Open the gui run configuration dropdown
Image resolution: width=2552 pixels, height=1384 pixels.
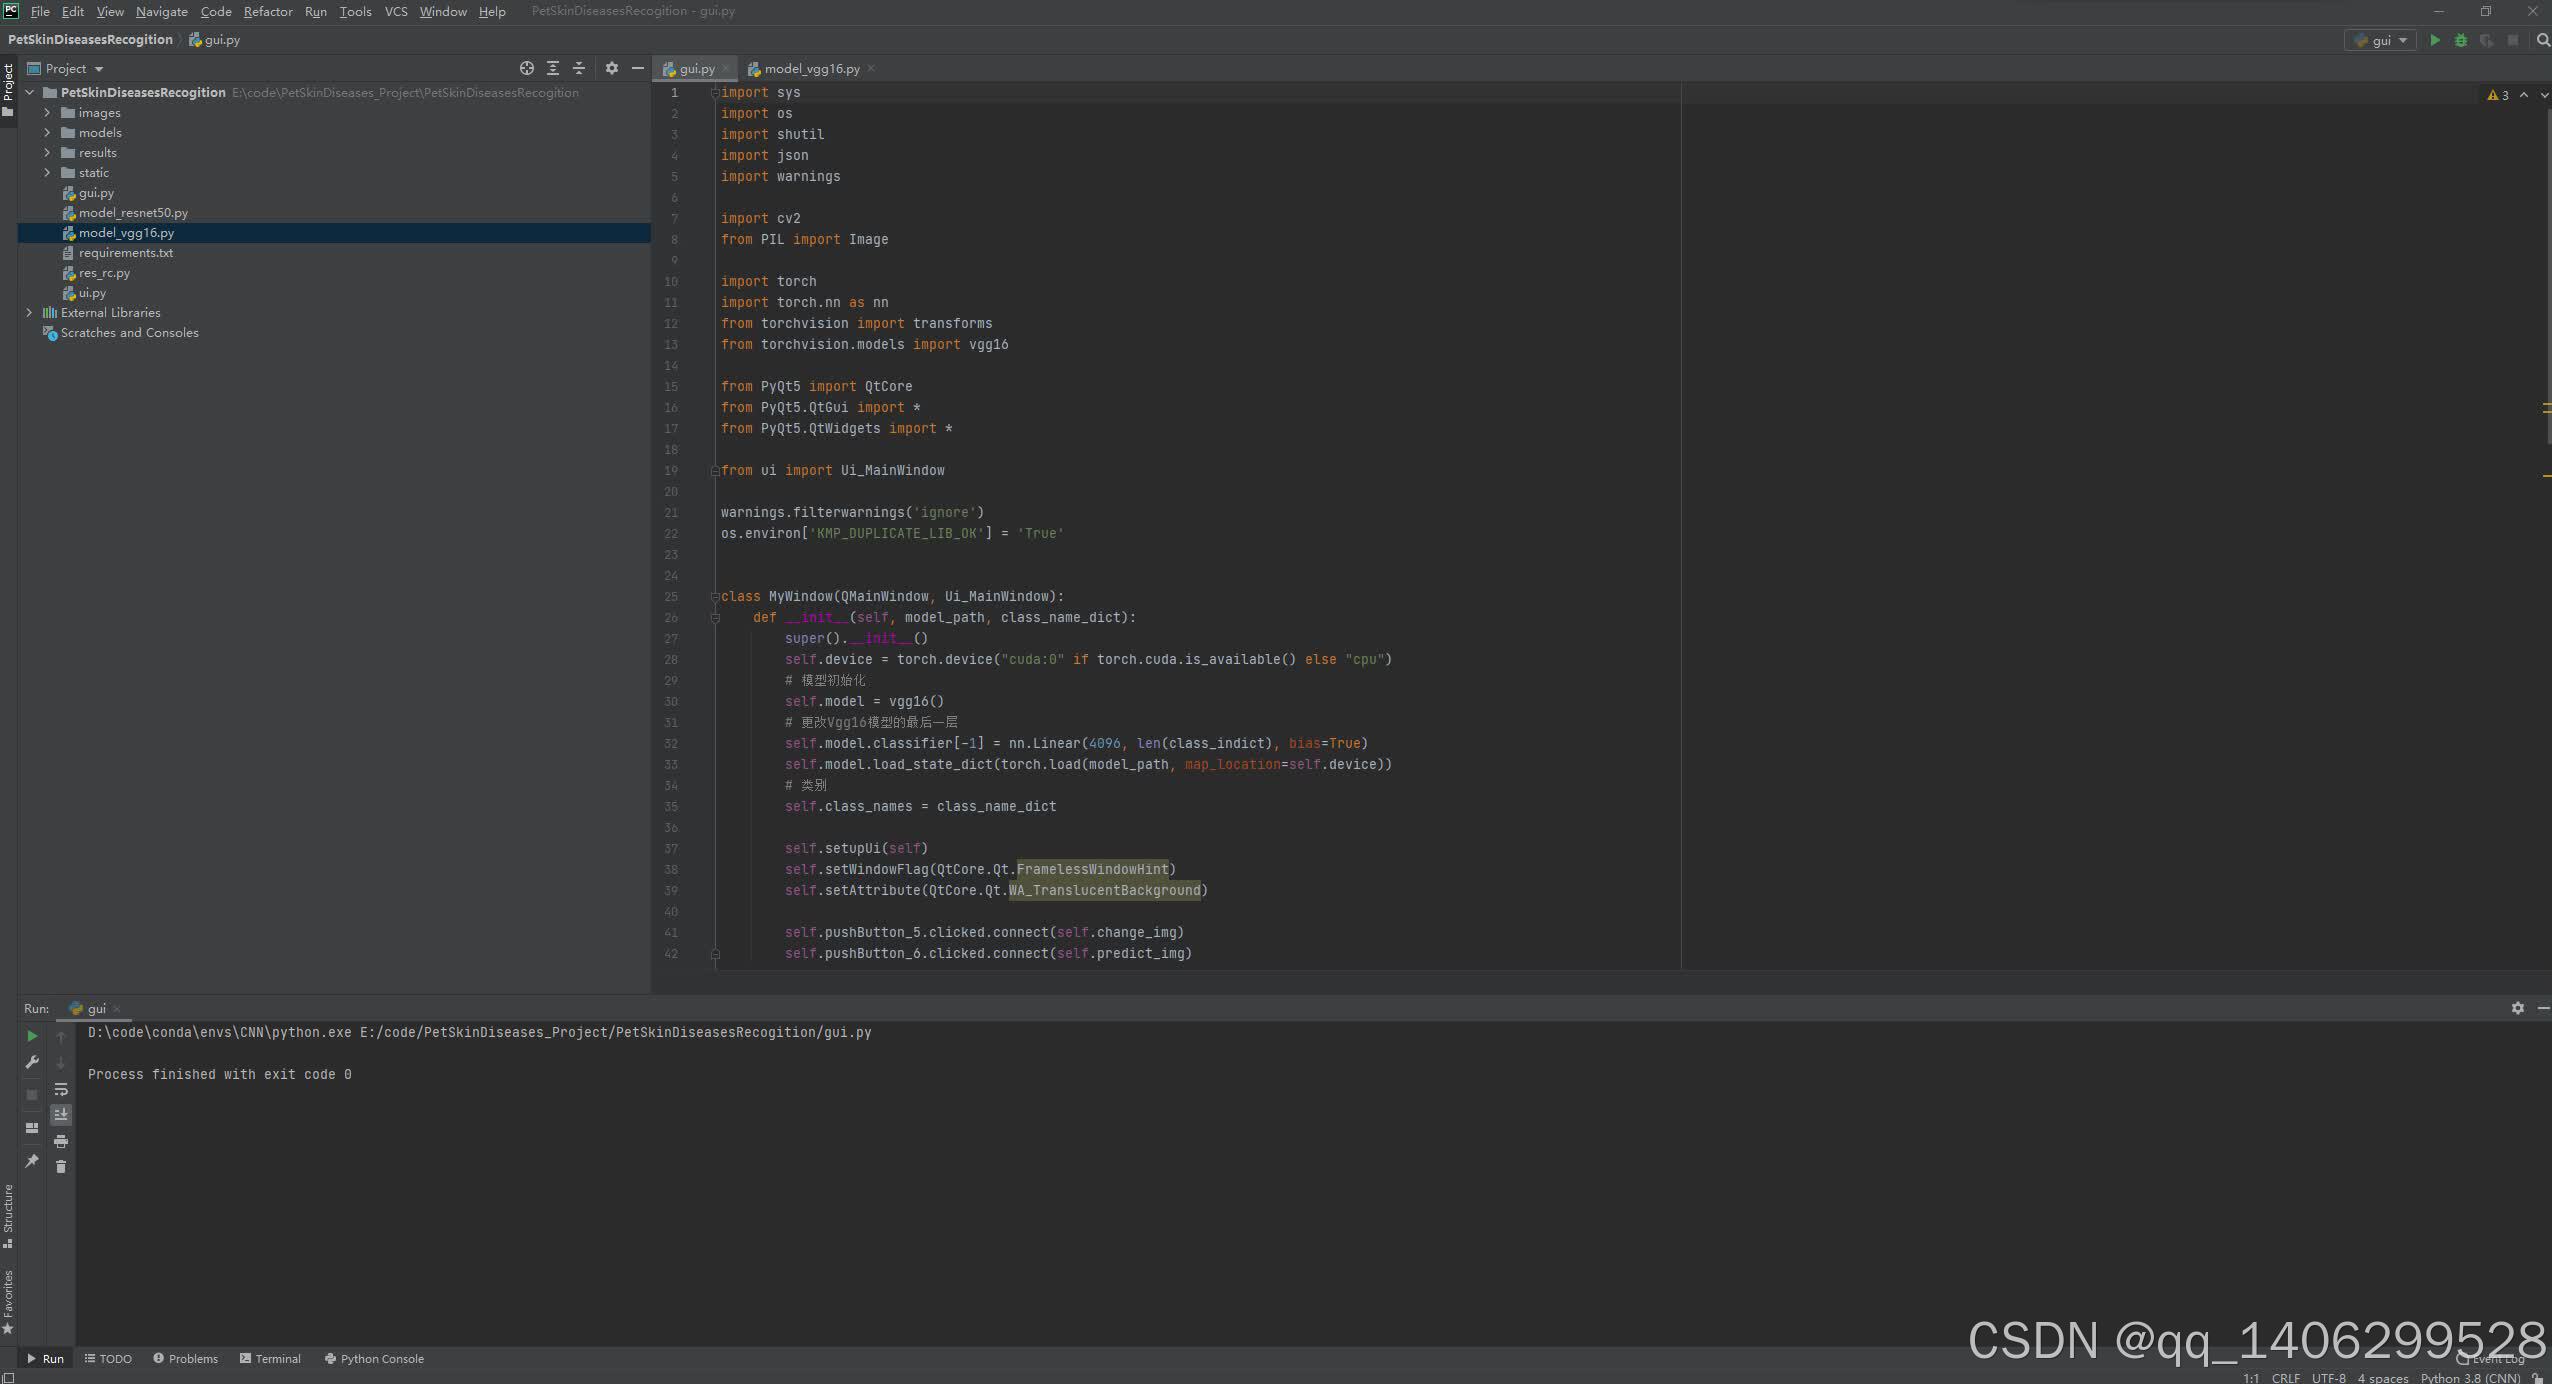pos(2381,40)
